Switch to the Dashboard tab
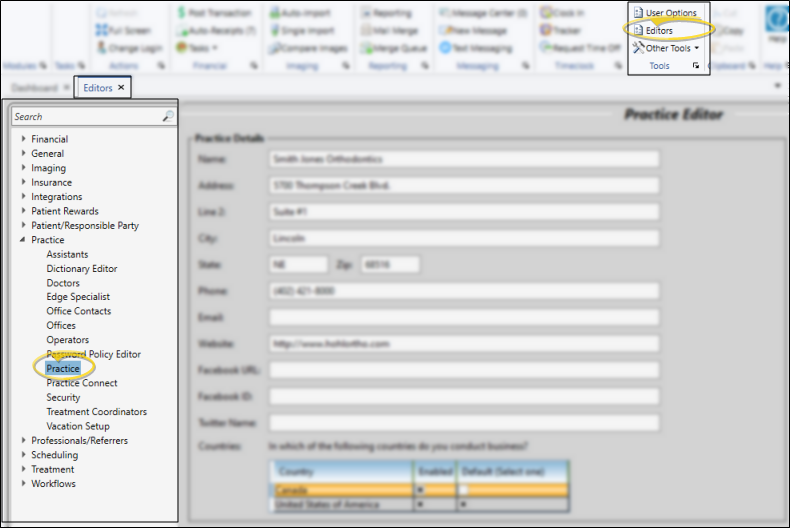Screen dimensions: 791x528 (x=34, y=88)
